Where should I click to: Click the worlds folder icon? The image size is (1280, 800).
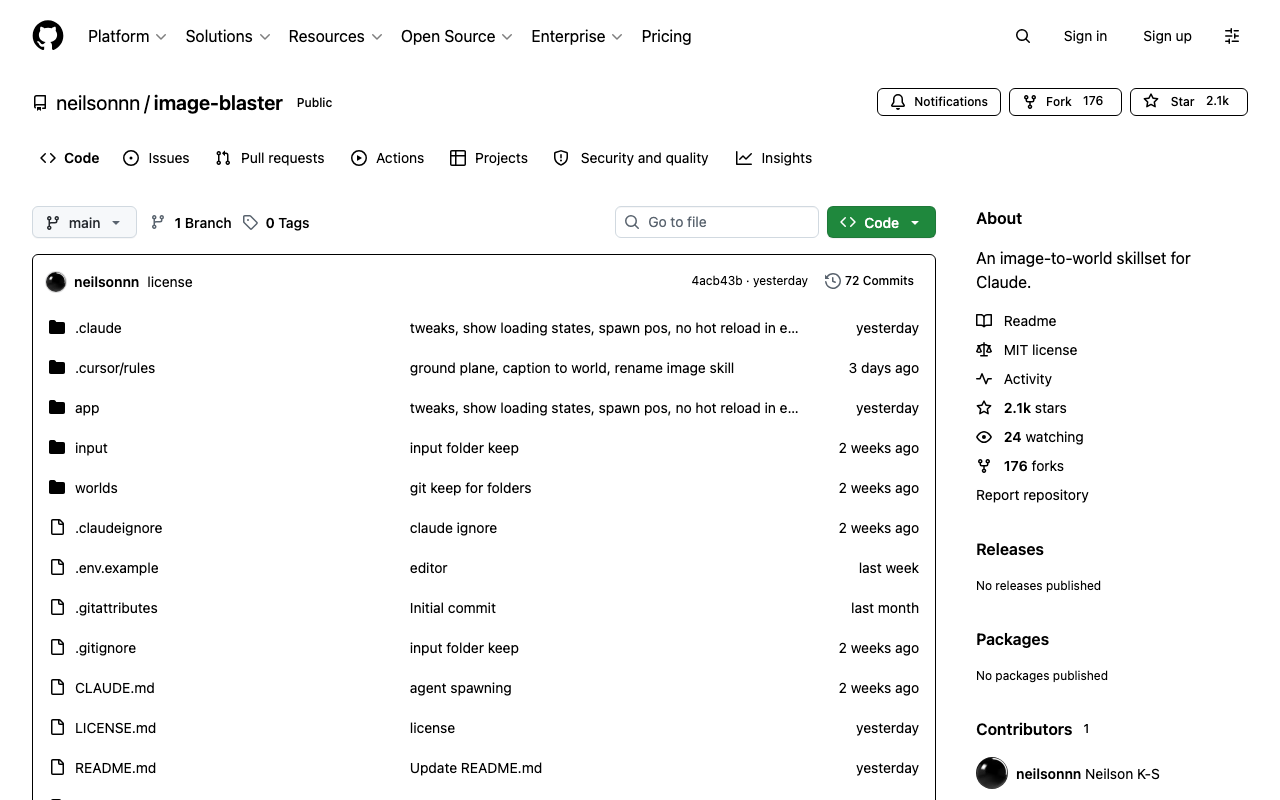(x=57, y=488)
